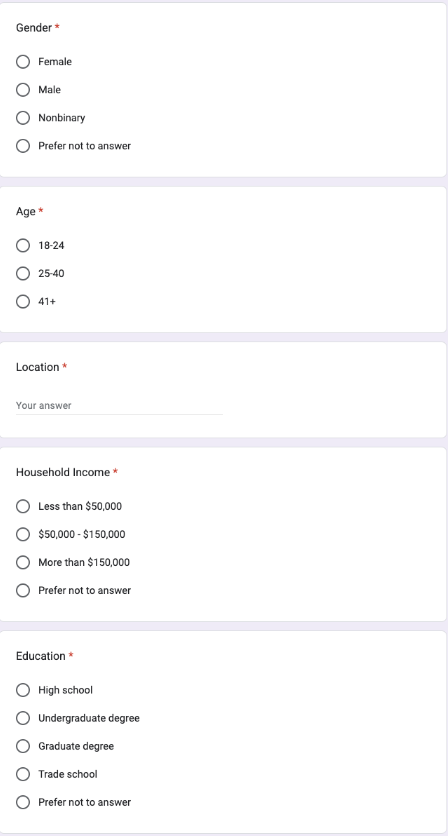The width and height of the screenshot is (448, 836).
Task: Click the Location answer text field
Action: click(119, 406)
